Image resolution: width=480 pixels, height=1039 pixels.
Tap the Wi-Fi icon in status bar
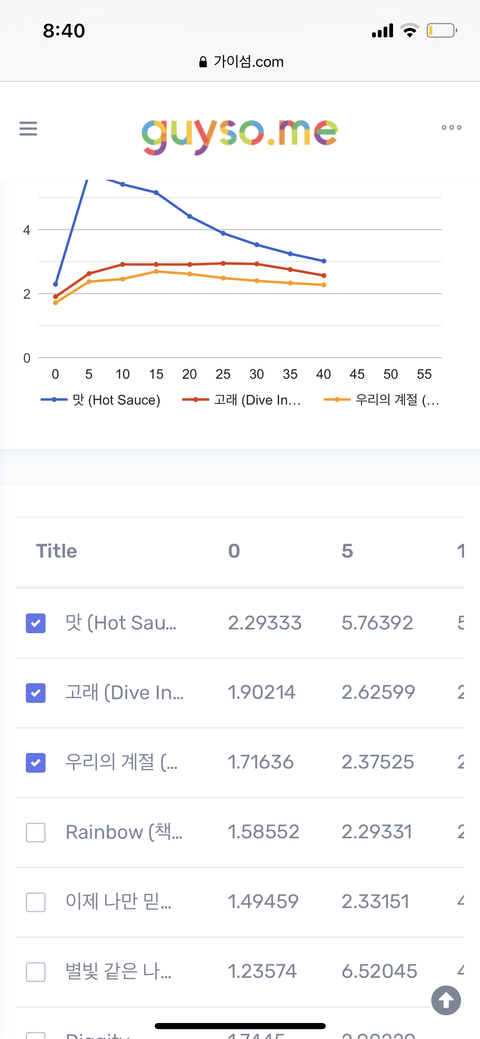click(x=410, y=30)
